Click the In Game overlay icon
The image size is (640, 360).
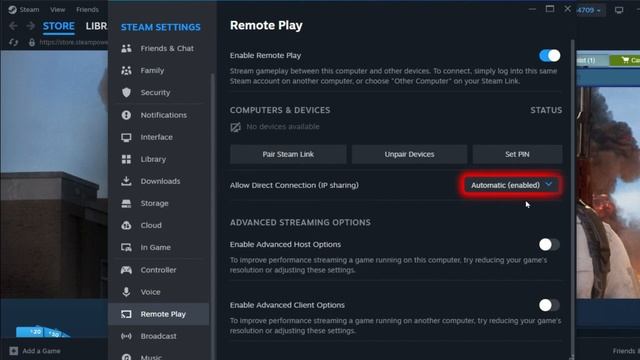pyautogui.click(x=126, y=247)
